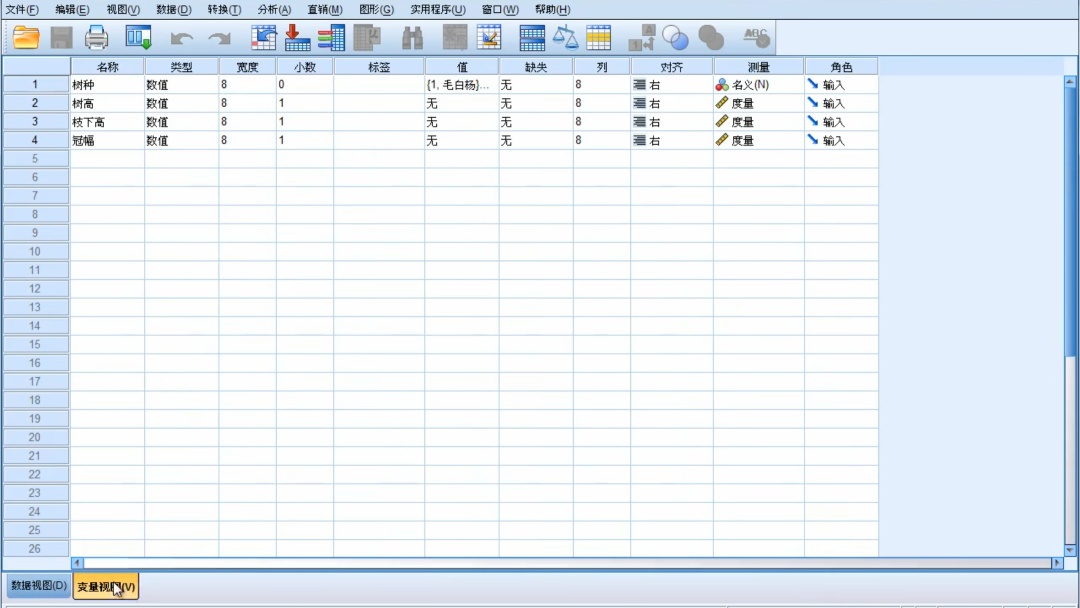Screen dimensions: 1080x608
Task: Click the Weight cases scale icon
Action: (566, 38)
